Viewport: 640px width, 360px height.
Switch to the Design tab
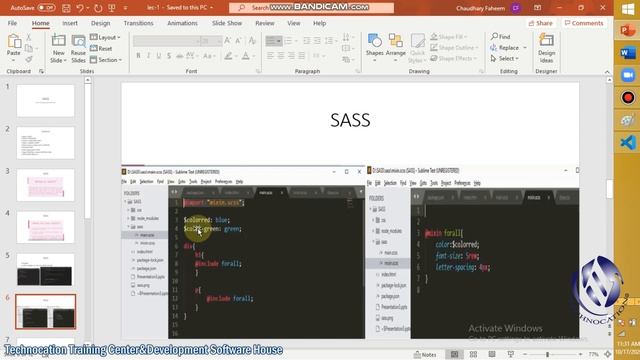[100, 23]
